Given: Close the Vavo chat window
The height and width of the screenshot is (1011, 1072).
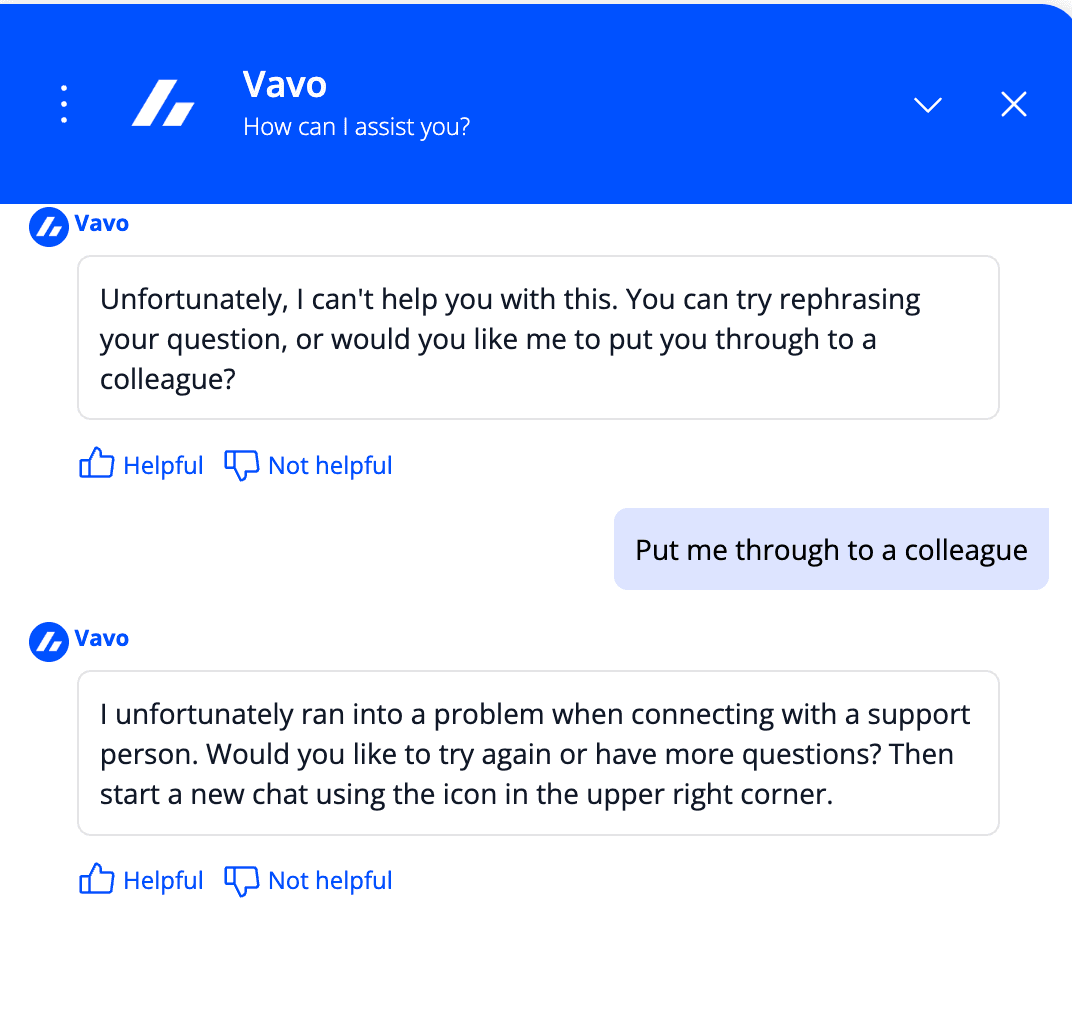Looking at the screenshot, I should click(x=1014, y=104).
